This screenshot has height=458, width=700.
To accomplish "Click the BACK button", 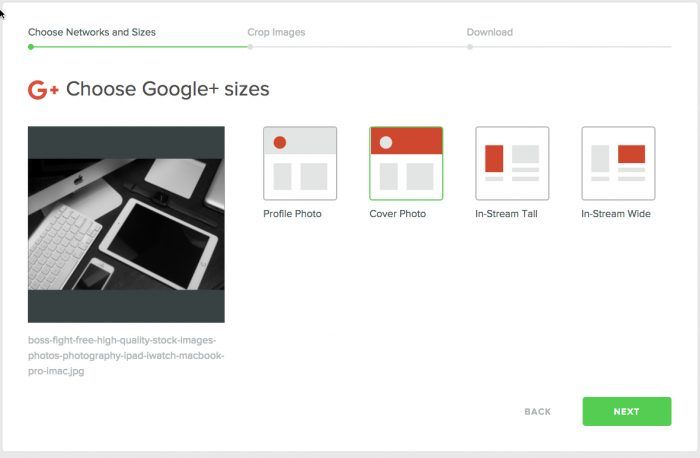I will tap(537, 412).
